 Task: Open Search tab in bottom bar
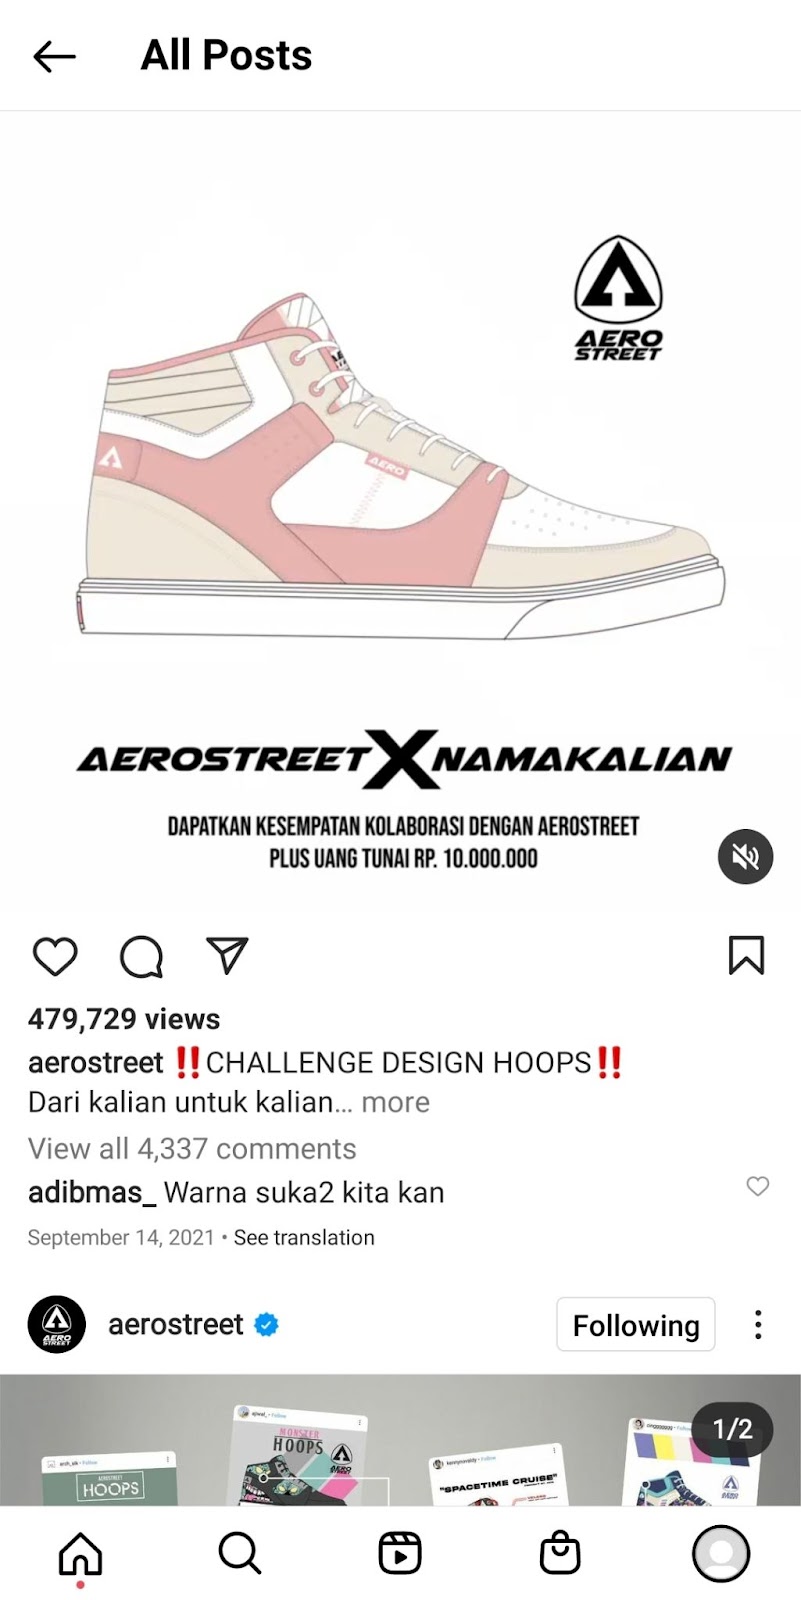click(240, 1554)
